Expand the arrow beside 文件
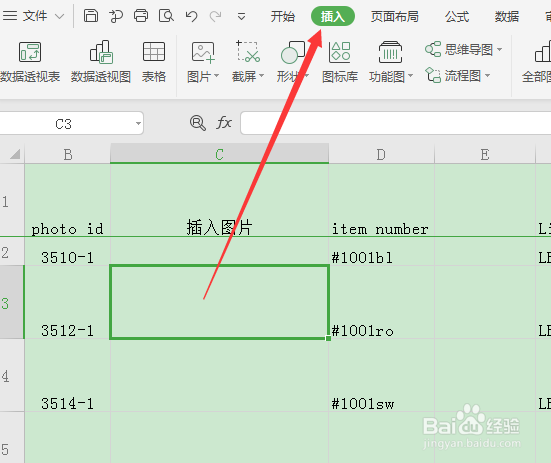The width and height of the screenshot is (551, 463). coord(59,16)
